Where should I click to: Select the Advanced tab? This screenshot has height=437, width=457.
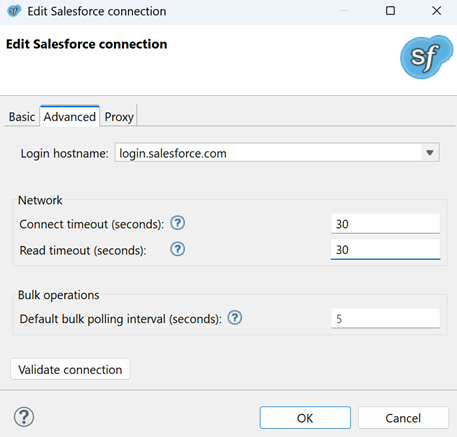(x=70, y=117)
